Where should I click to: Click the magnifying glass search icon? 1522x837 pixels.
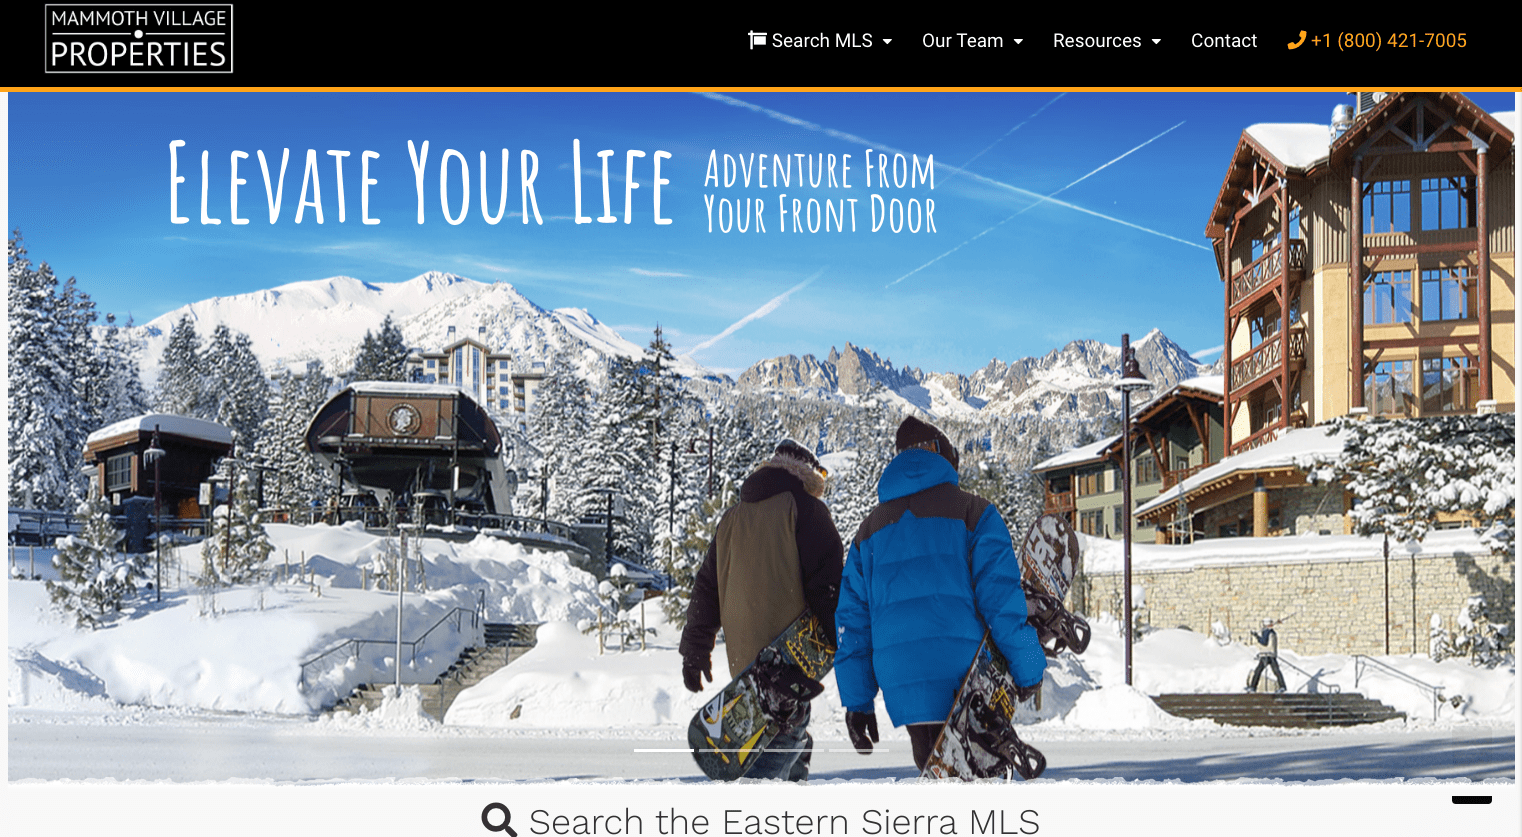[x=499, y=820]
